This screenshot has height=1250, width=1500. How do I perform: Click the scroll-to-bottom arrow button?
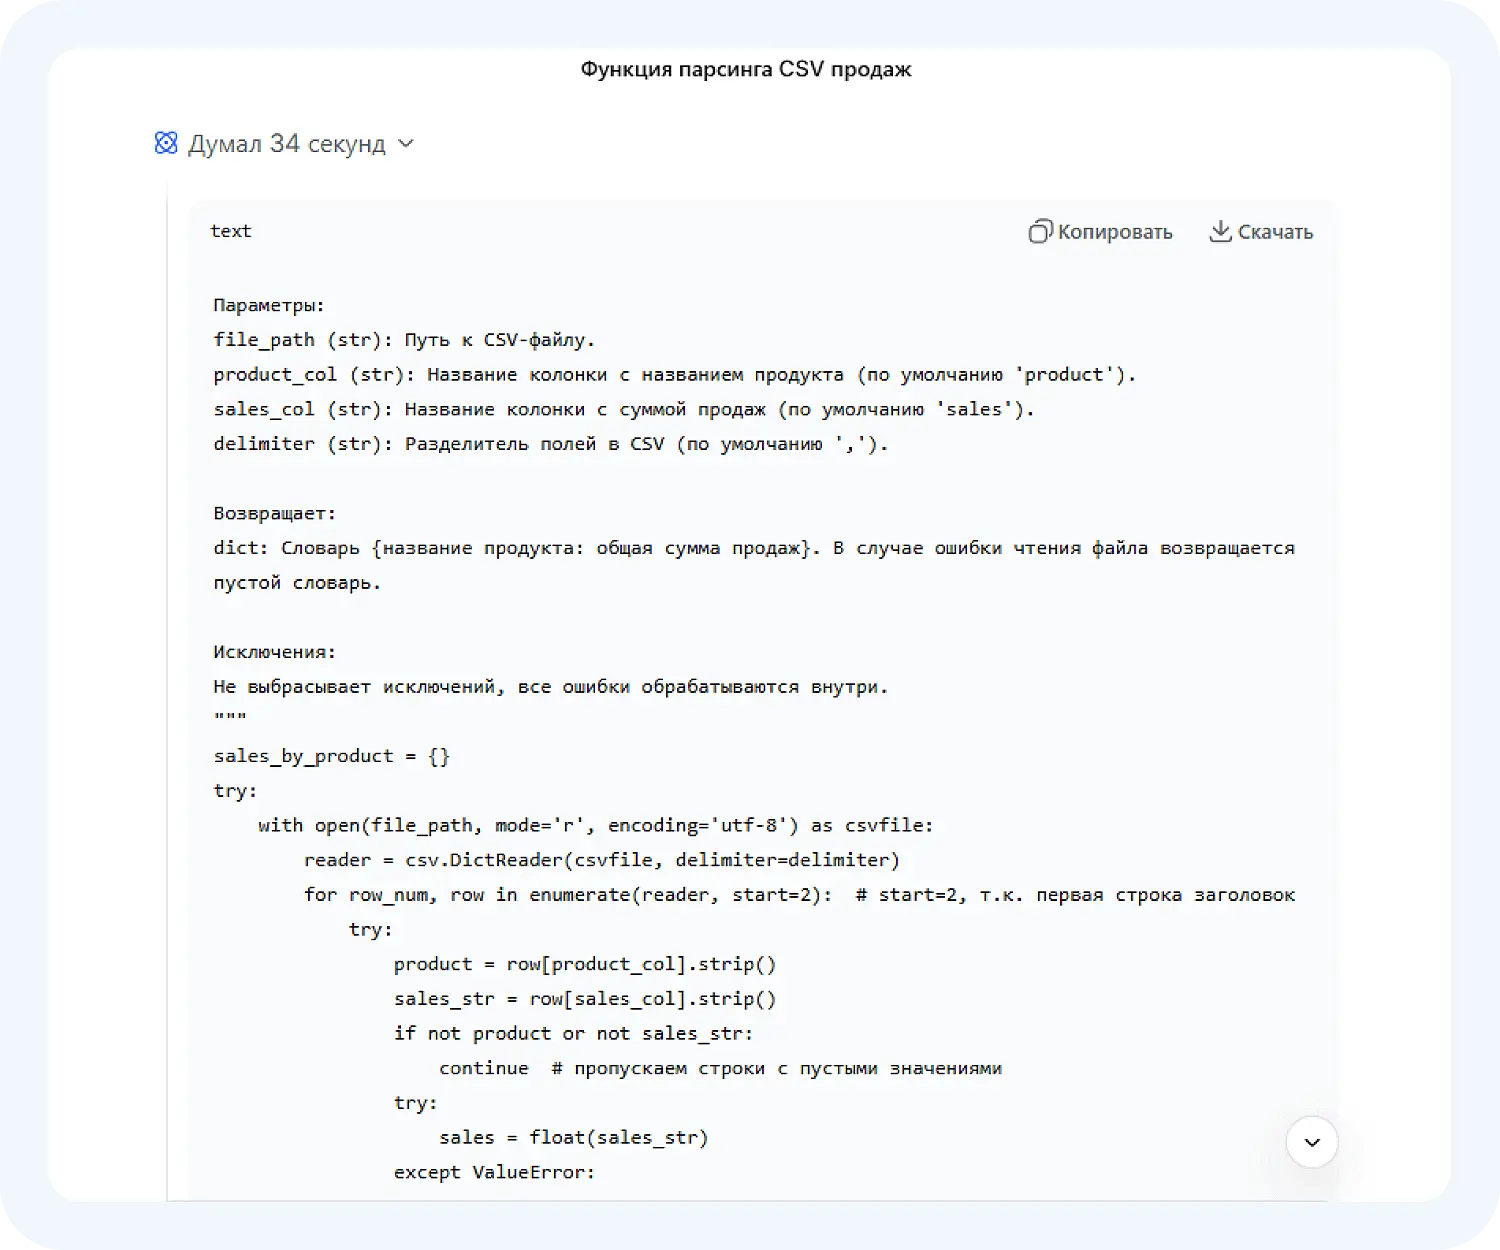tap(1311, 1142)
